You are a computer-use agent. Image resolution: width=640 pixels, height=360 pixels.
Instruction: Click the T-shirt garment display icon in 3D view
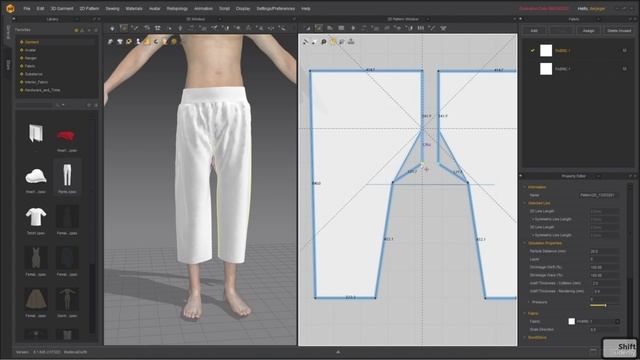(x=120, y=42)
